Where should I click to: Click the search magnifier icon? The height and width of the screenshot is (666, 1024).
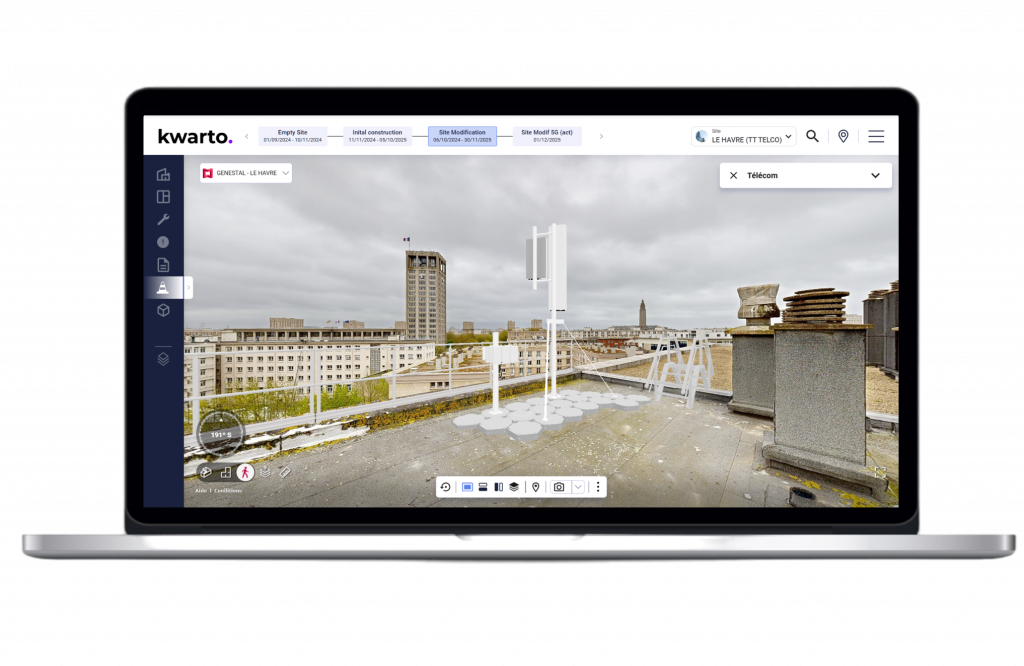812,136
